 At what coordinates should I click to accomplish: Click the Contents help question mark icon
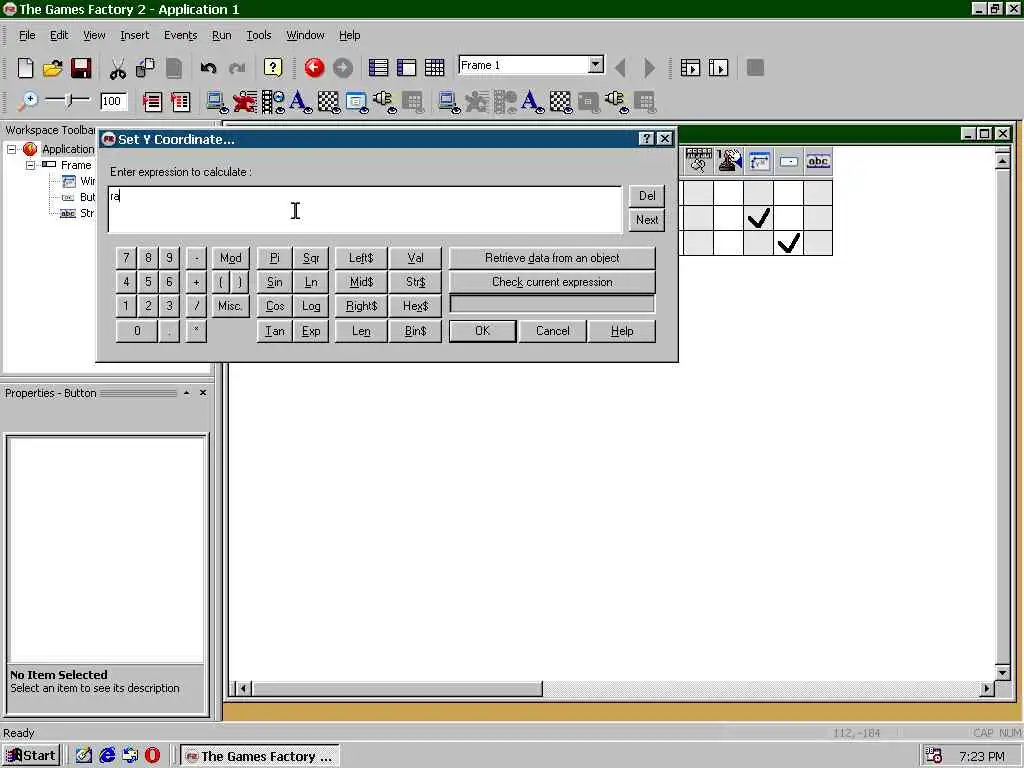272,68
